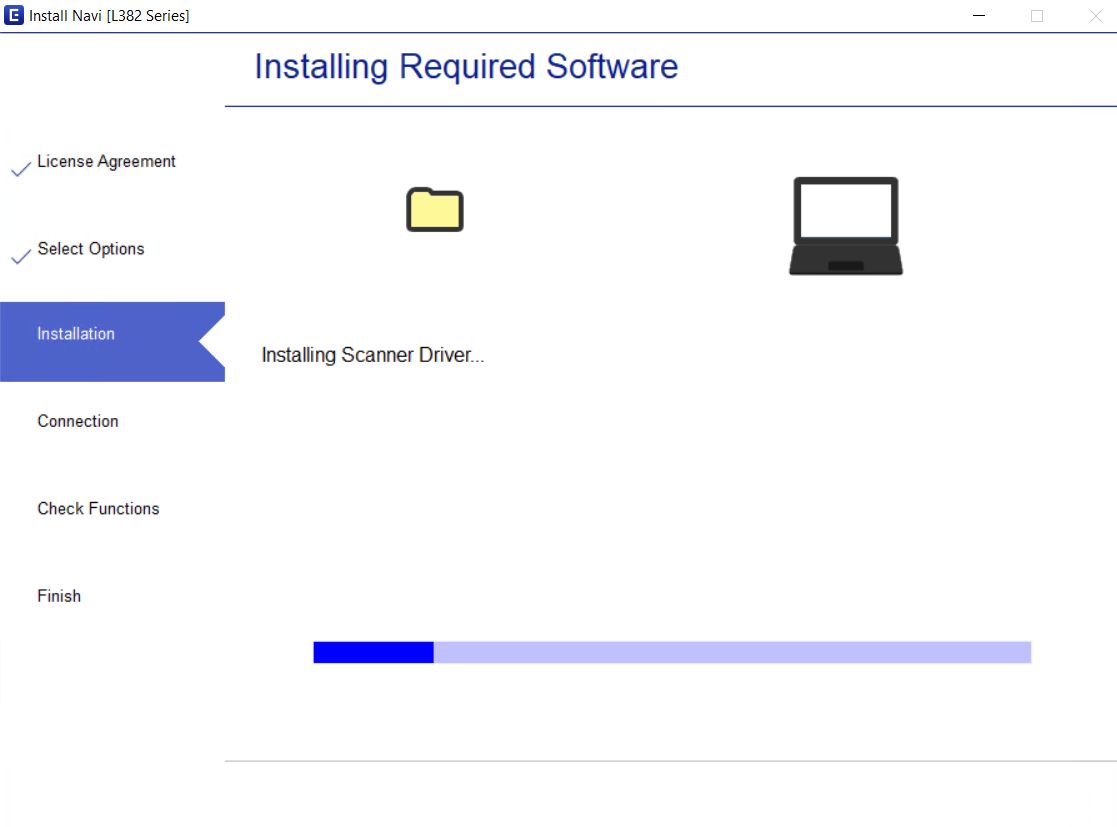
Task: Click the laptop computer icon
Action: (x=845, y=225)
